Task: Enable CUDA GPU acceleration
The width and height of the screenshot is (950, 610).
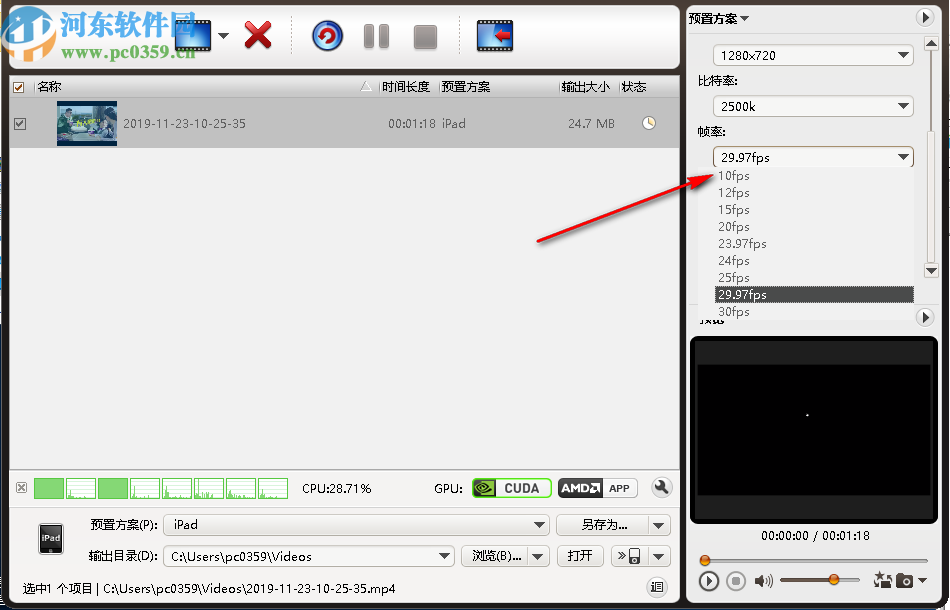Action: [x=511, y=488]
